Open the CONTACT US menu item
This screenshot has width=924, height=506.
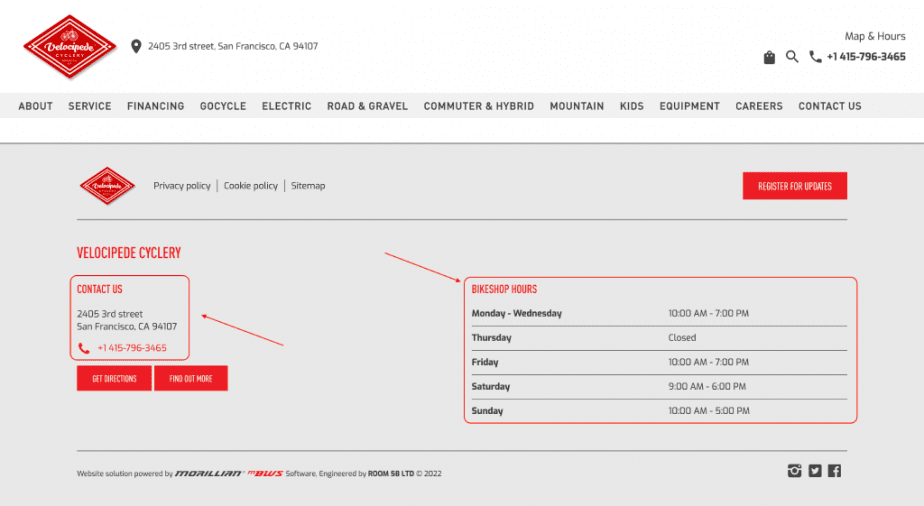(830, 106)
